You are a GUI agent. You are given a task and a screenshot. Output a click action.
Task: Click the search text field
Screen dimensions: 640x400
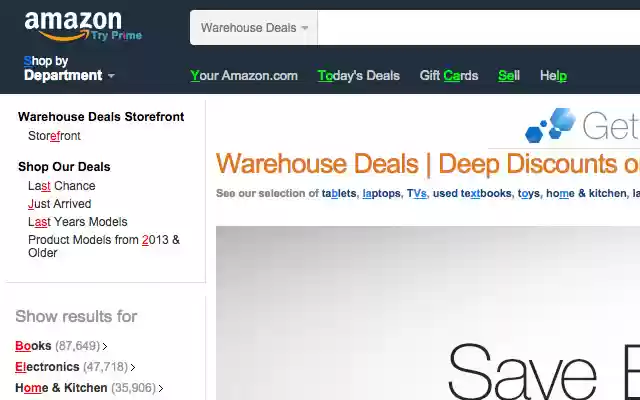478,28
